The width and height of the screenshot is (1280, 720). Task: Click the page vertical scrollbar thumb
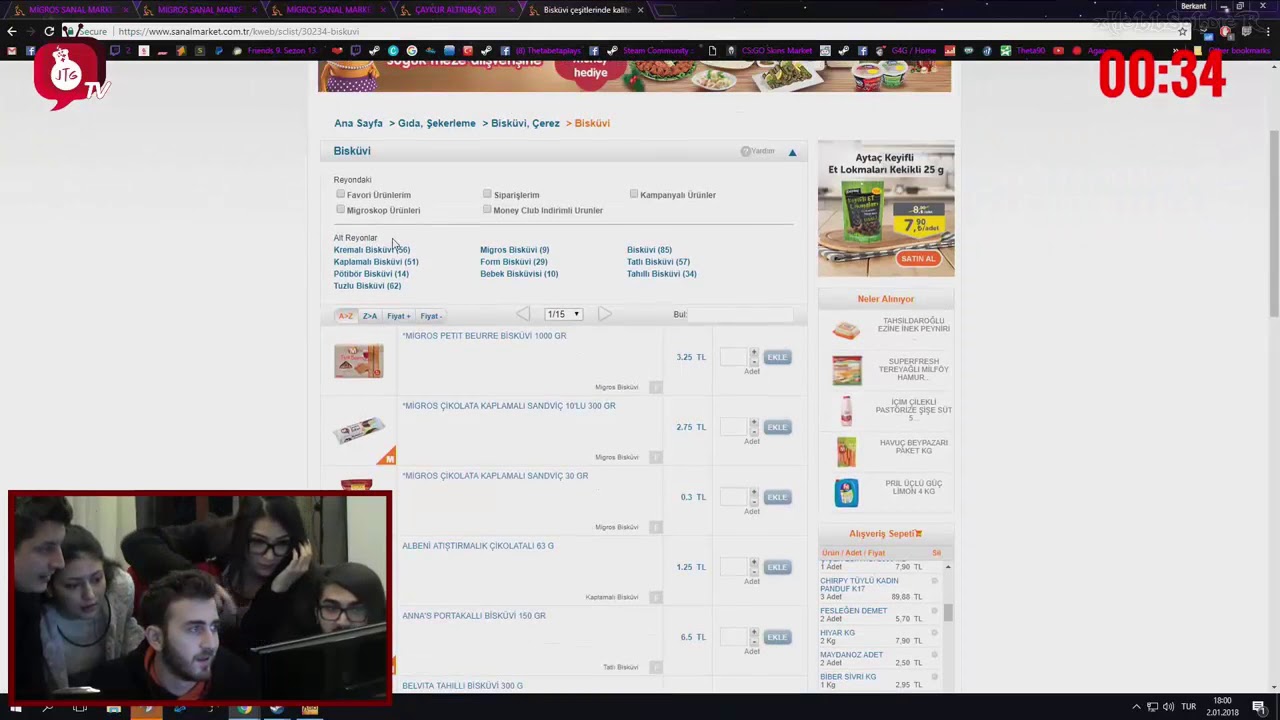pyautogui.click(x=1274, y=223)
